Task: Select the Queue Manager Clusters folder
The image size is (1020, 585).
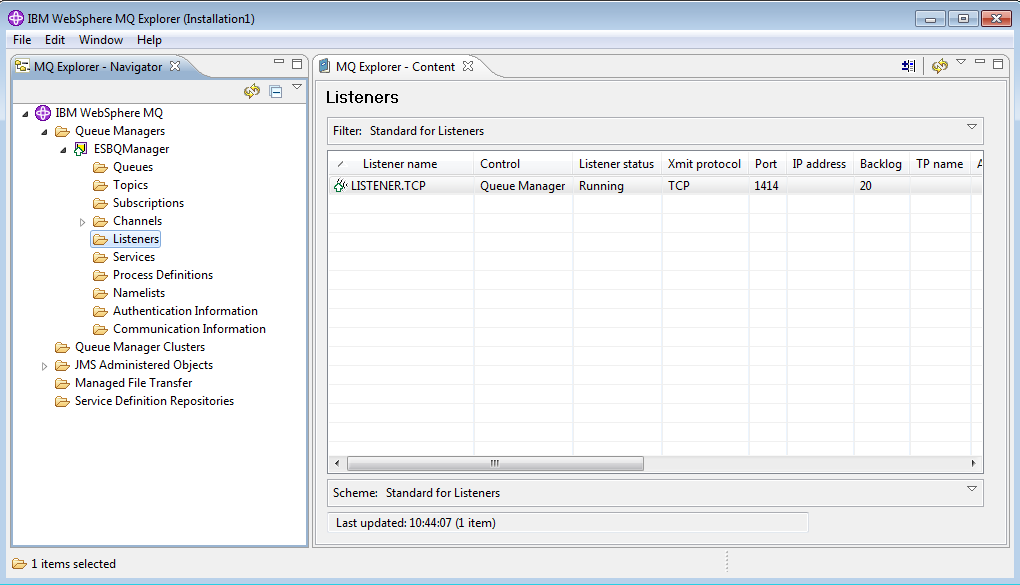Action: (139, 347)
